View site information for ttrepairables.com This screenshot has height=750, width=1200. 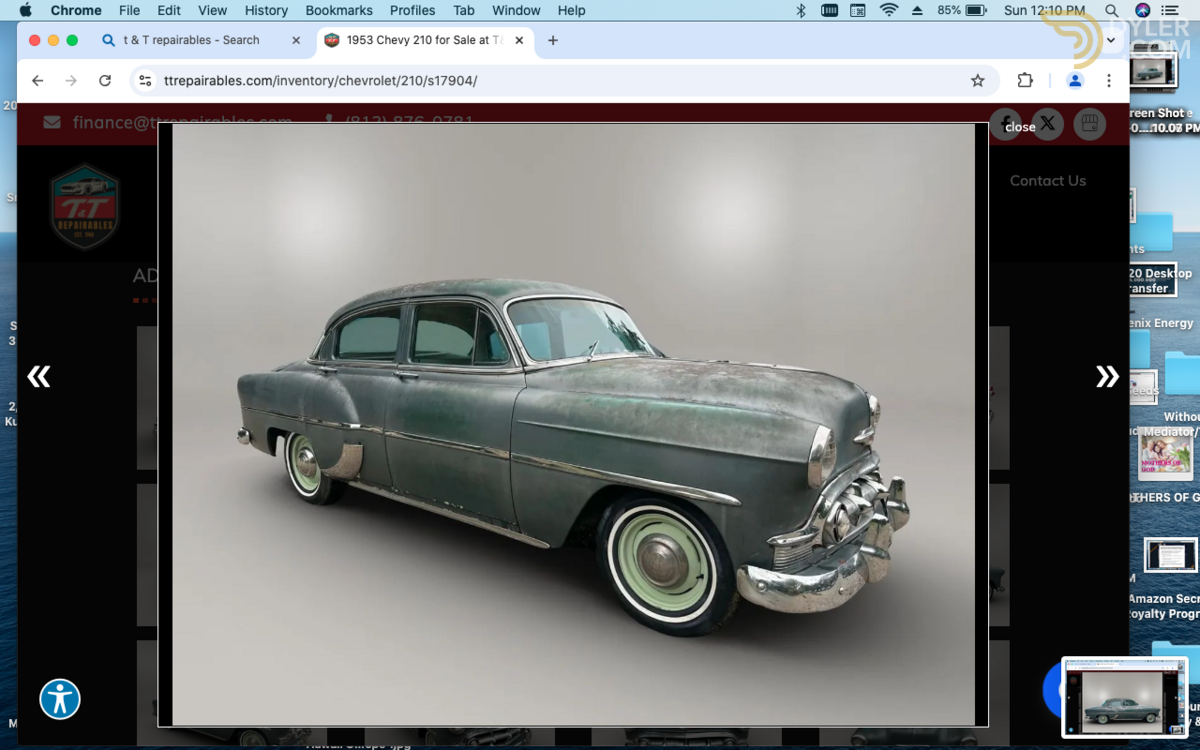[146, 81]
